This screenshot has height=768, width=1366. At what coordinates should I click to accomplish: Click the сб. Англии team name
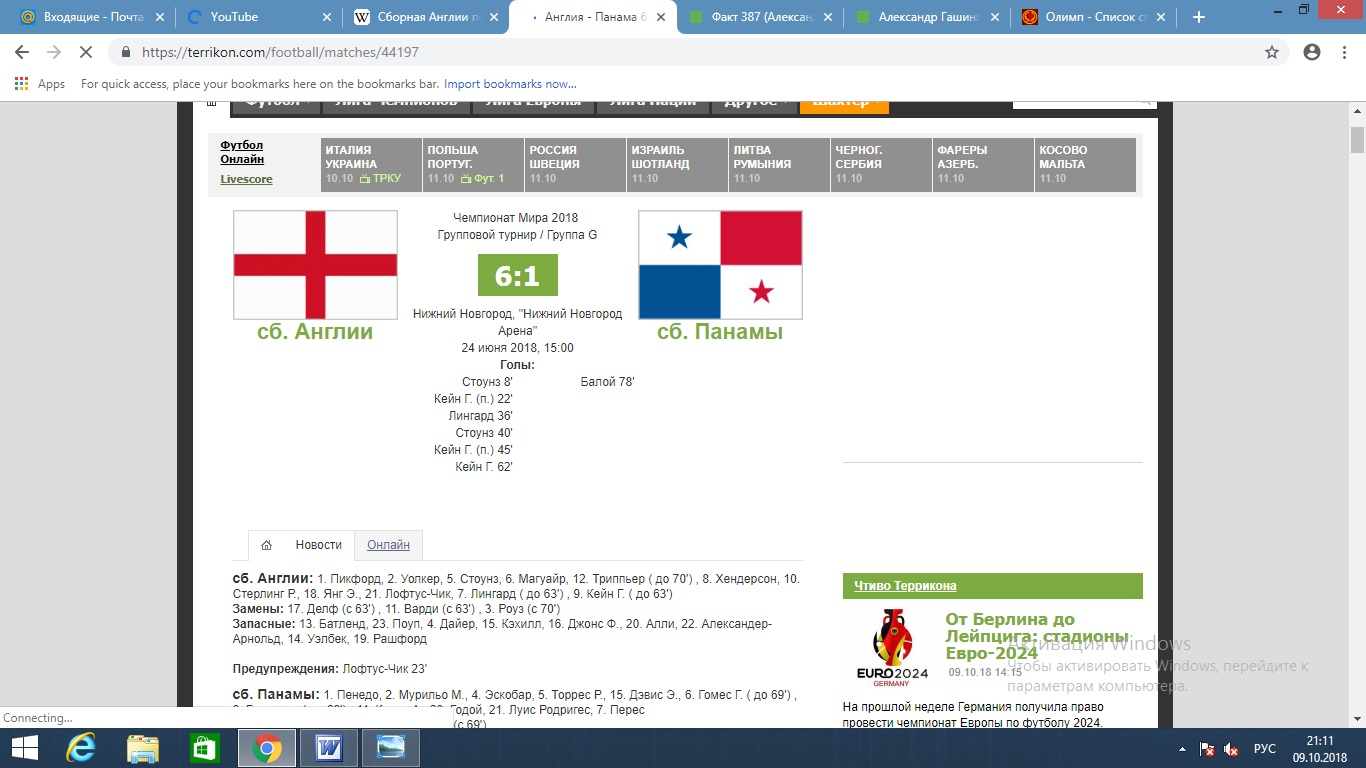click(315, 332)
